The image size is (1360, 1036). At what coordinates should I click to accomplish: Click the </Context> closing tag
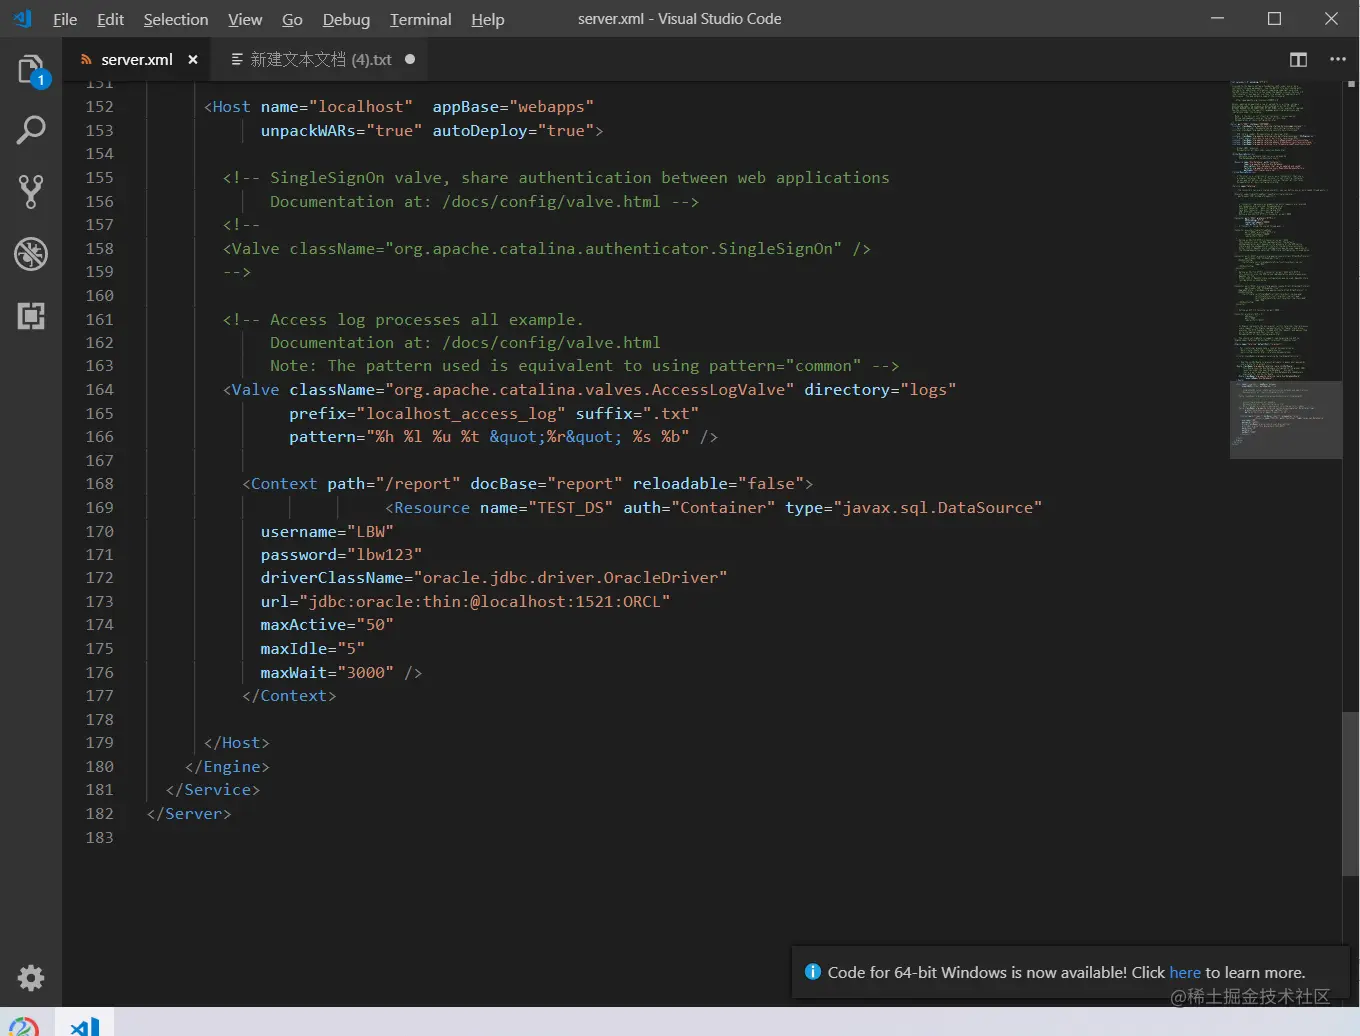click(289, 696)
